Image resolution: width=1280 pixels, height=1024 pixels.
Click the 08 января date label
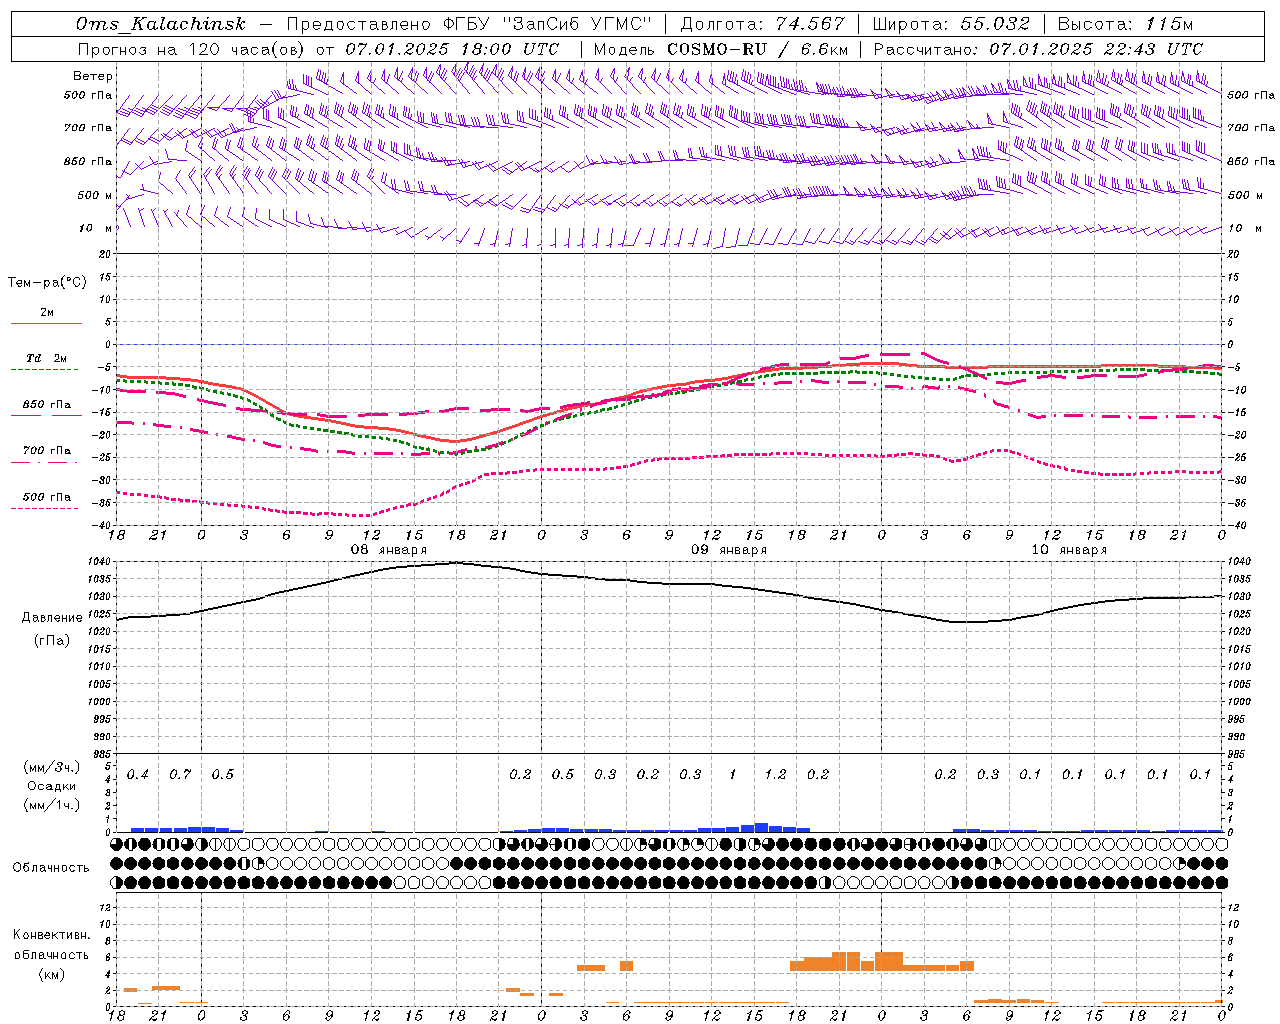[389, 550]
